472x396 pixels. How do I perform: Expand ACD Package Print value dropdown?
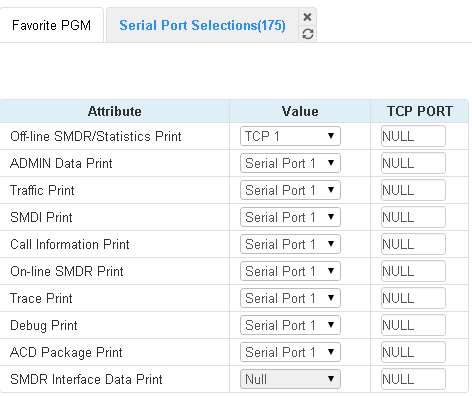point(290,352)
